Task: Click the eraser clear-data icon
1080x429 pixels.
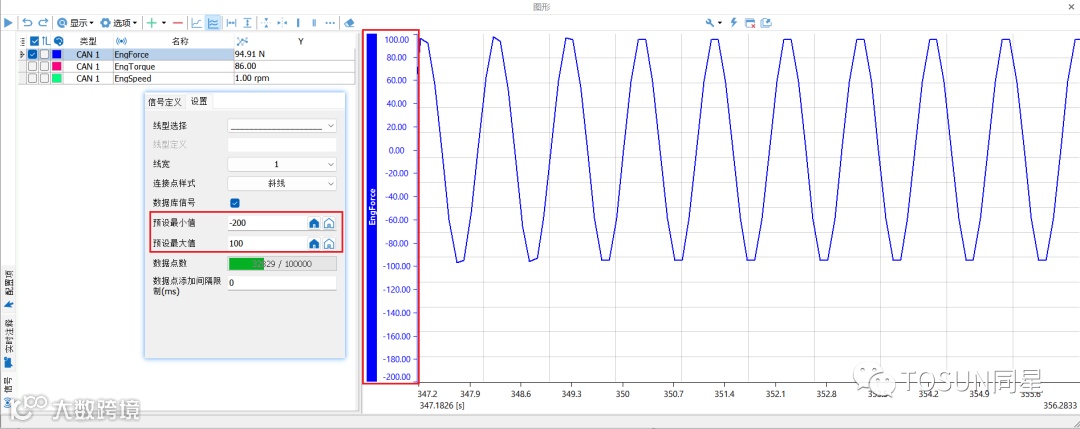Action: tap(349, 23)
